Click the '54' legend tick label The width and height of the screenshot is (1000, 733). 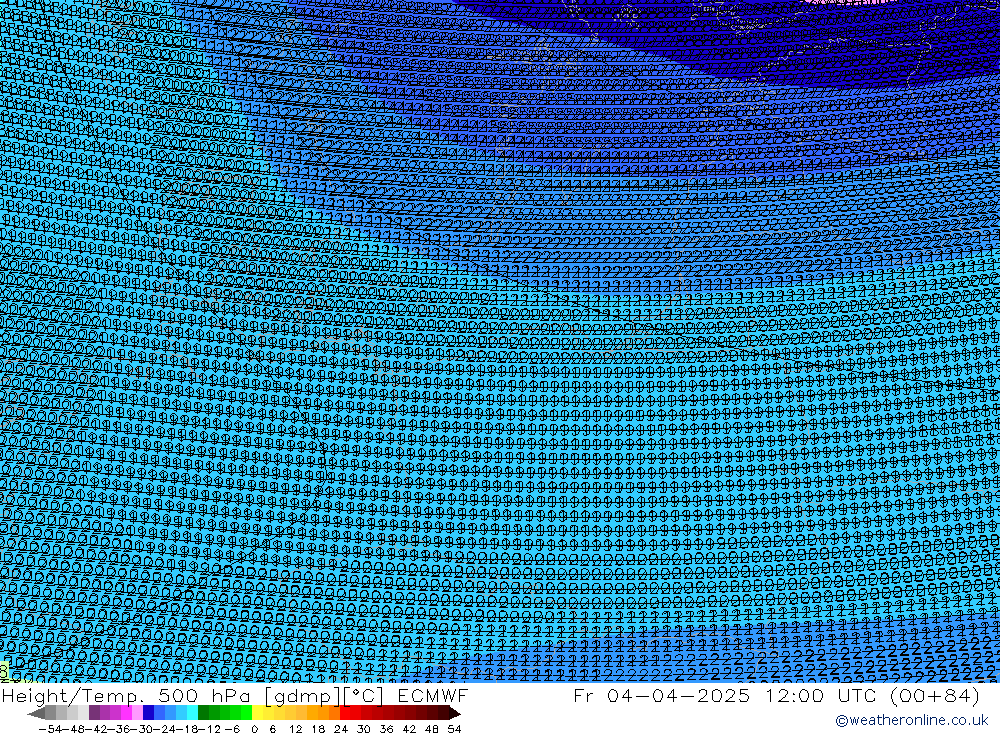point(454,729)
